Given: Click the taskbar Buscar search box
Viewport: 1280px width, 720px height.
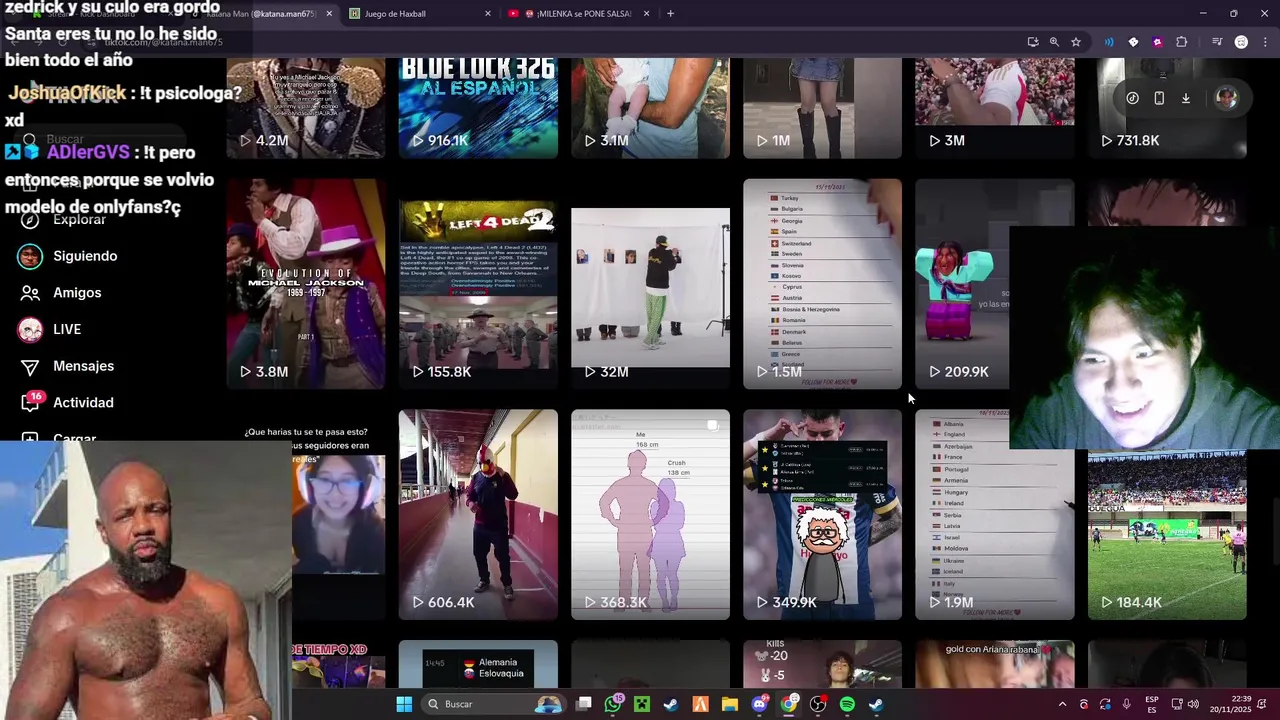Looking at the screenshot, I should click(x=494, y=704).
